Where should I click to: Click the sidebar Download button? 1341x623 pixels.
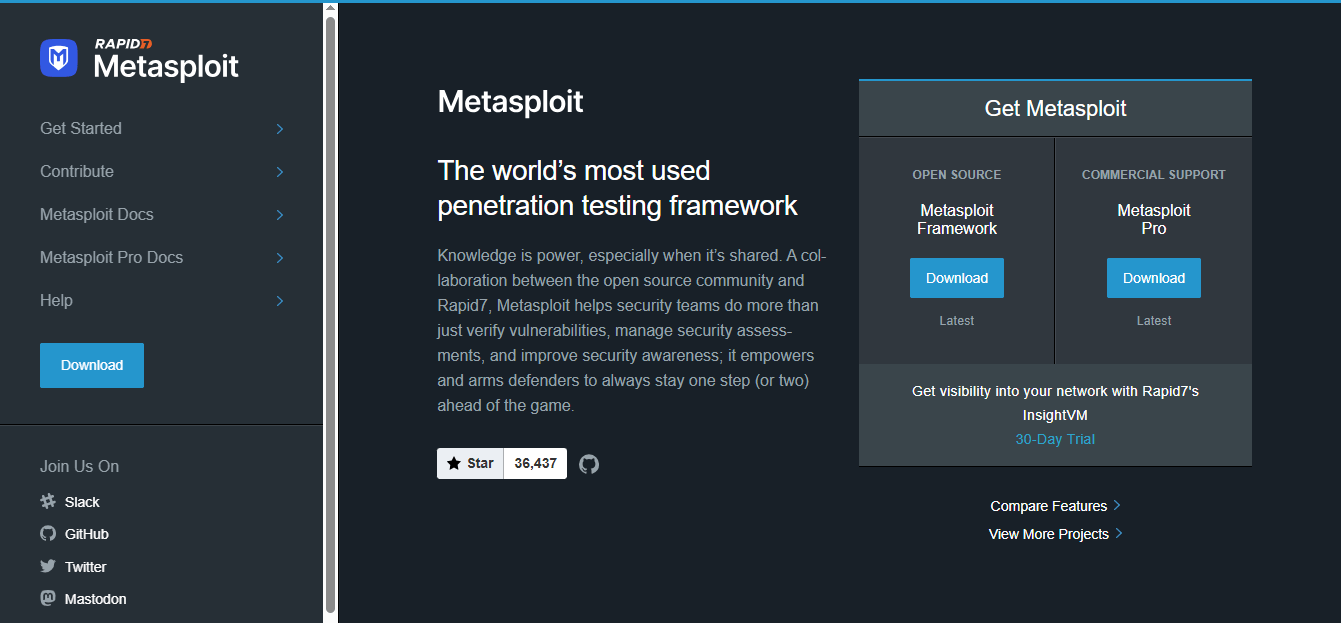click(92, 365)
